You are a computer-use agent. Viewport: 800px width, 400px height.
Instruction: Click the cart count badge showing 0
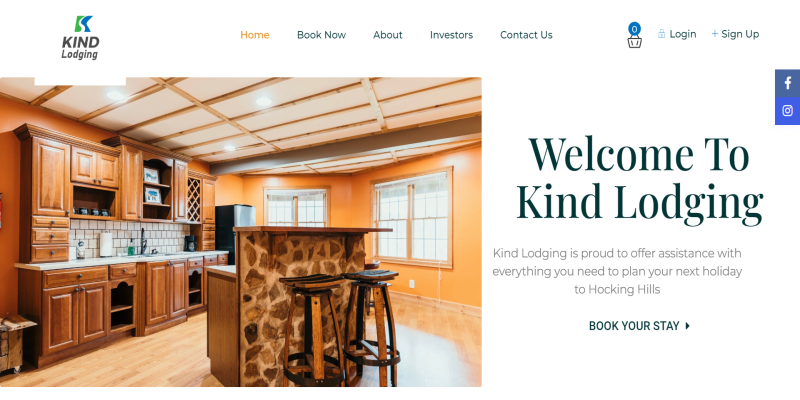634,29
